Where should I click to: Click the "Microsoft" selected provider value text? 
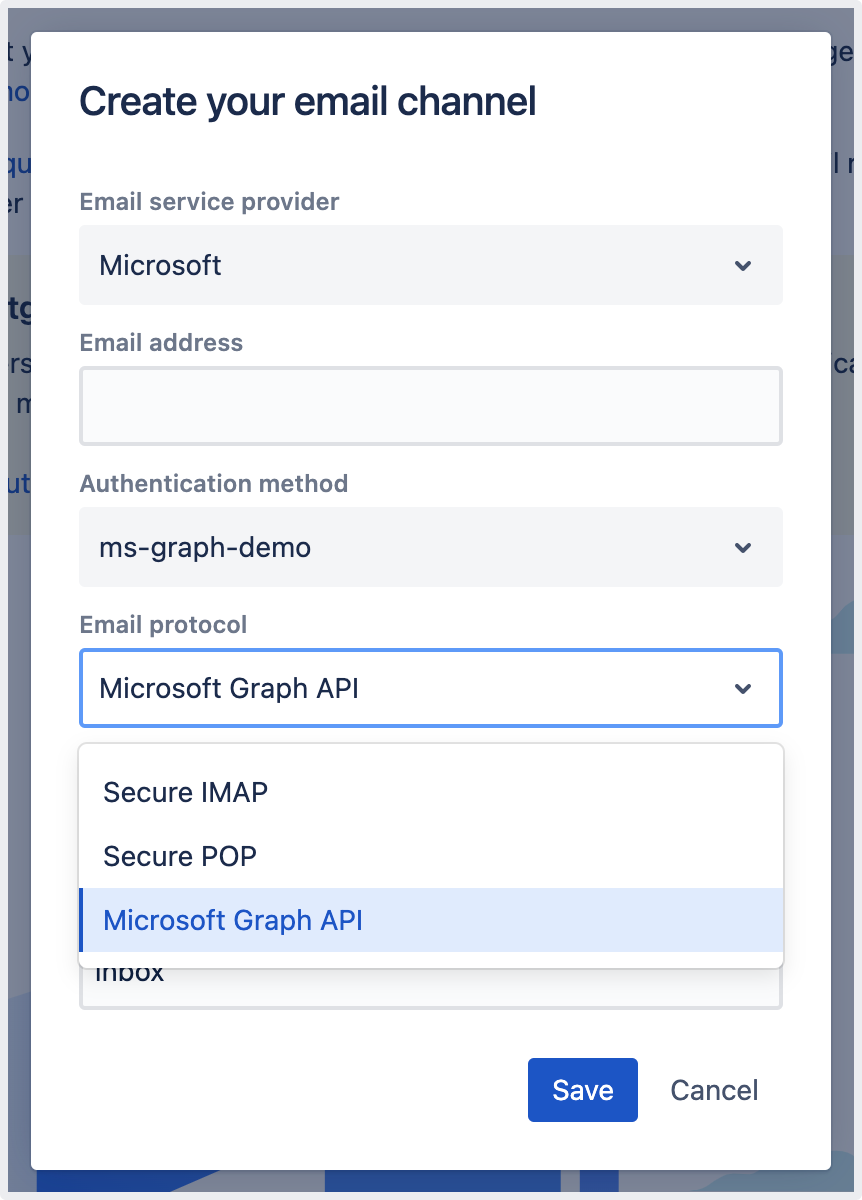coord(160,265)
